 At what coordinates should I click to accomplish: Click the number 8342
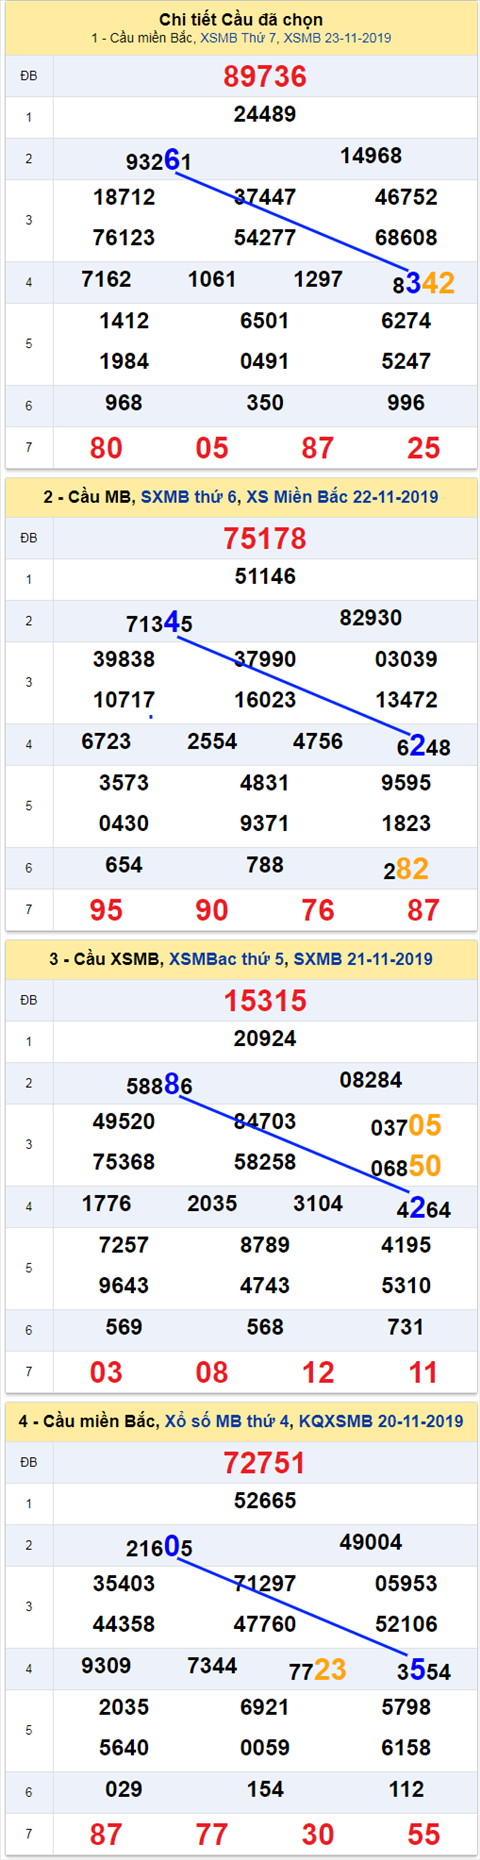424,284
